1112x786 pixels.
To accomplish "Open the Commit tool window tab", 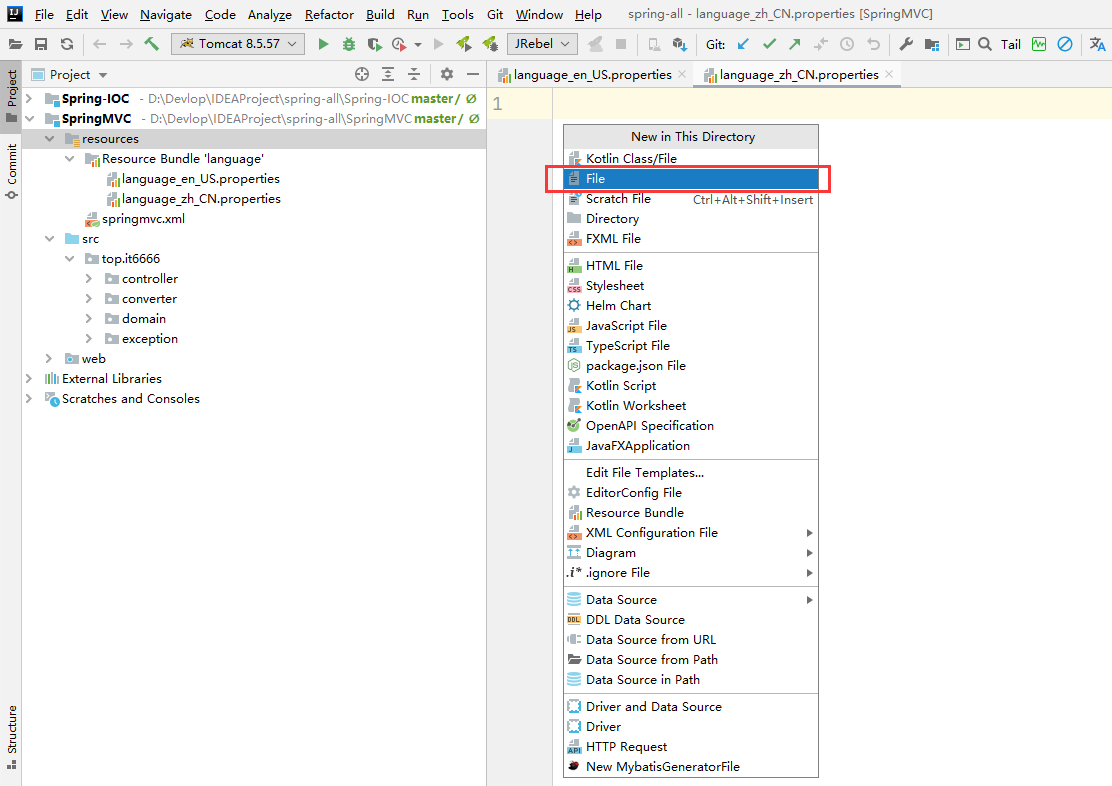I will [11, 171].
